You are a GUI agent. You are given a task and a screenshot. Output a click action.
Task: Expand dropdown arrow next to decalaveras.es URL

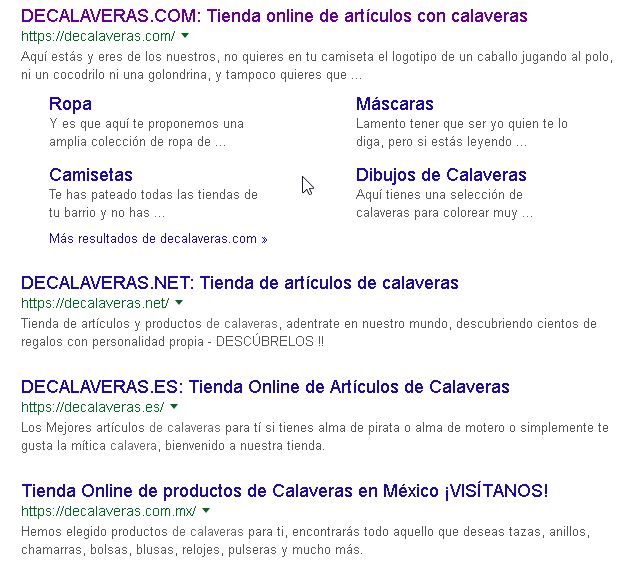174,407
